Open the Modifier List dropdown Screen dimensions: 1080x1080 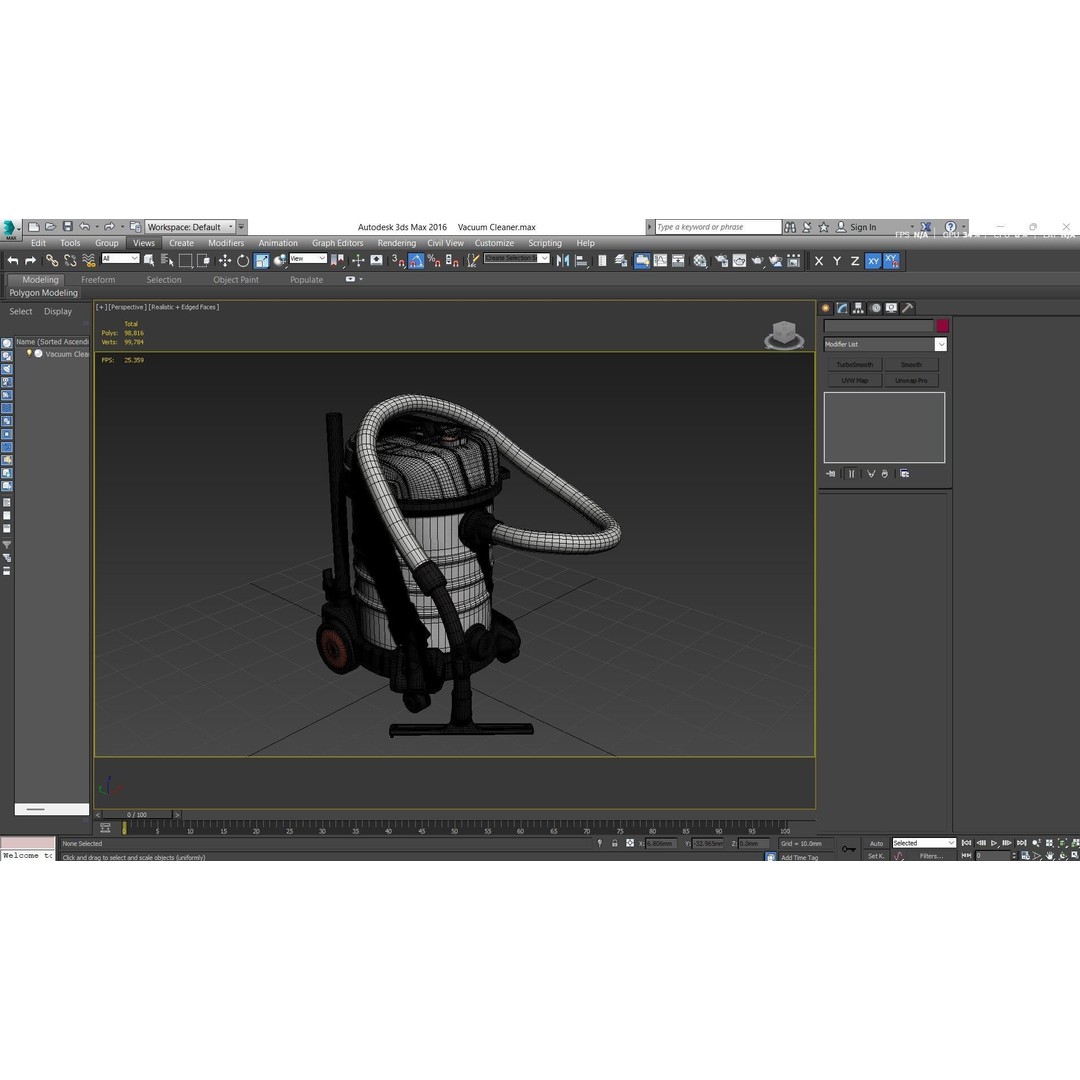point(885,344)
